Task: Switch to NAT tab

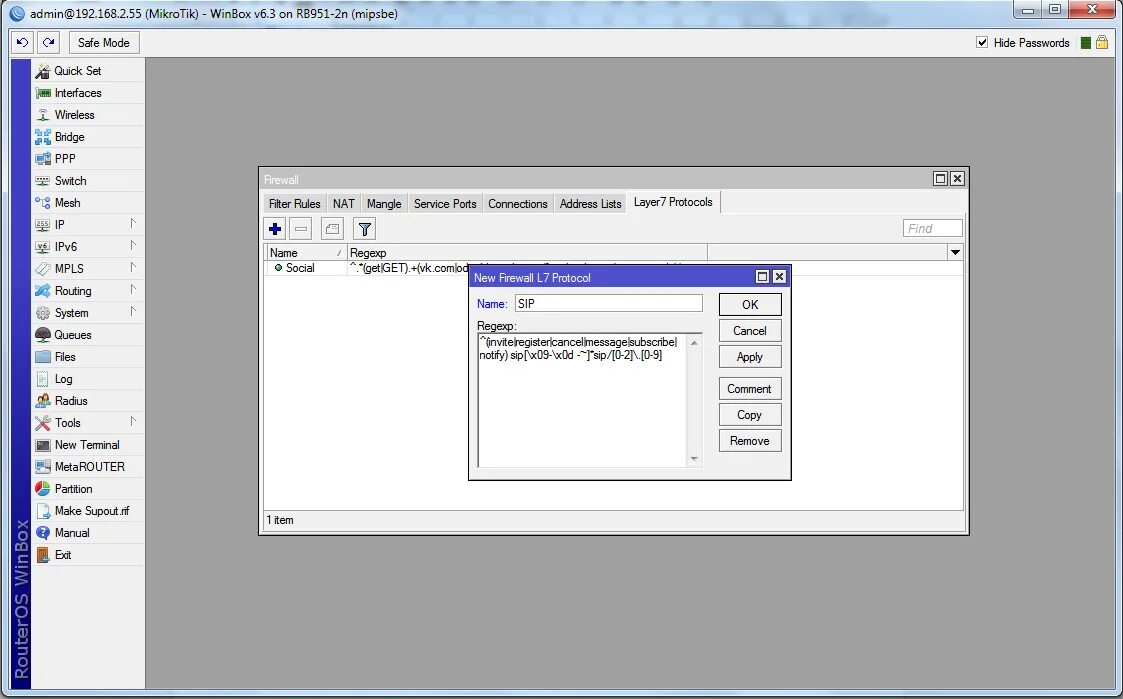Action: pos(344,203)
